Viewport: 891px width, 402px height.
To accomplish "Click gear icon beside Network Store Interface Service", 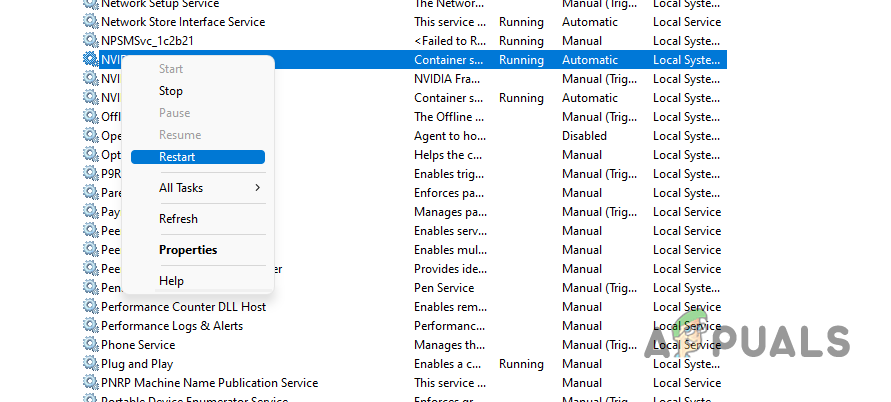I will [91, 22].
